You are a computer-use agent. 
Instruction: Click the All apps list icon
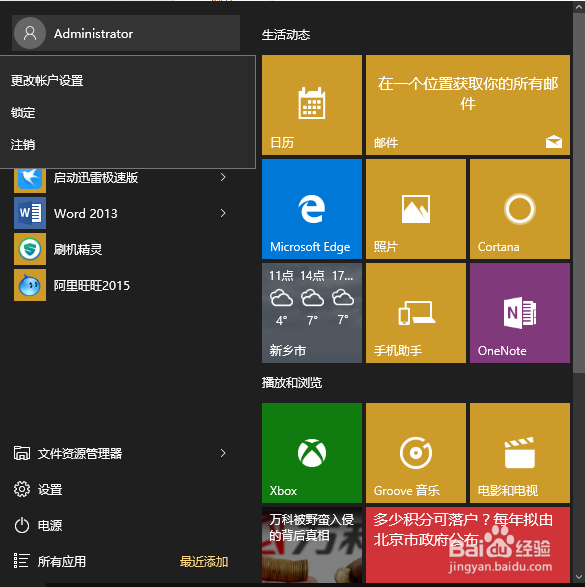coord(21,561)
